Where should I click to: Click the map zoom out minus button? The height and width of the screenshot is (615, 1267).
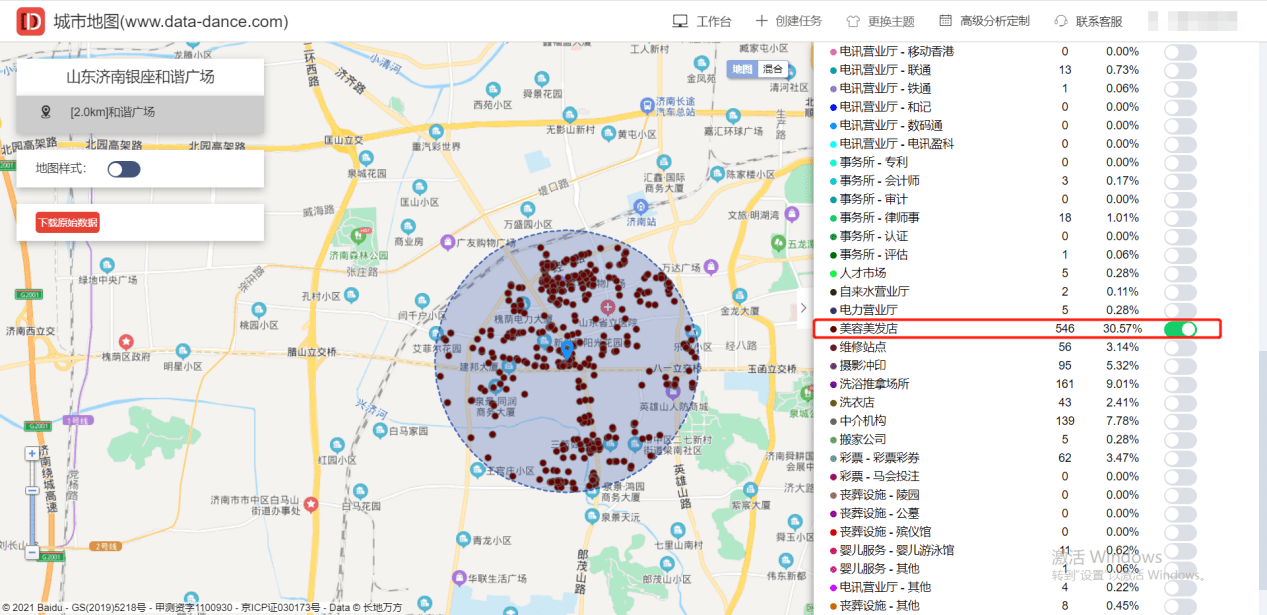point(32,552)
